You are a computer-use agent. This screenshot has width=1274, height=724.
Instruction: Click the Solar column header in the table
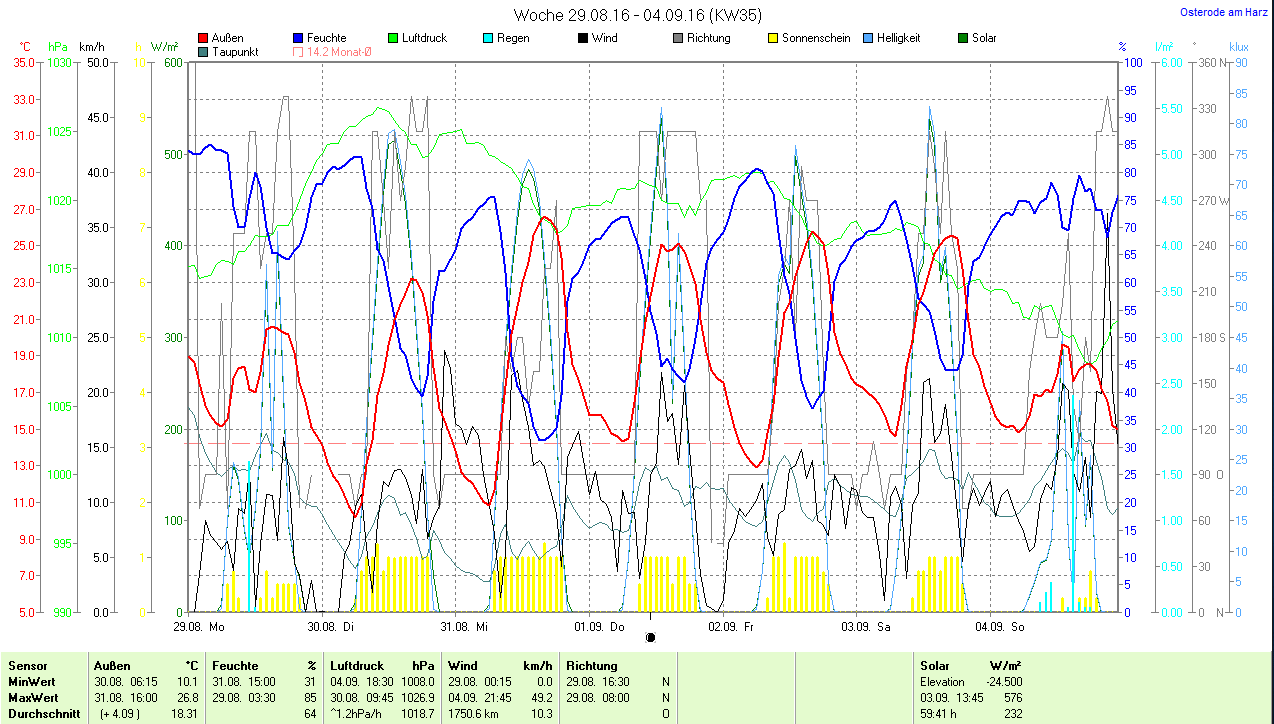[x=935, y=665]
